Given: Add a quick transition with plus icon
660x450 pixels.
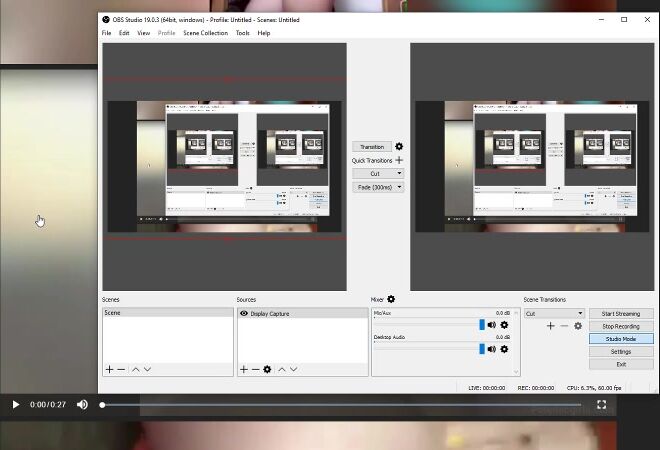Looking at the screenshot, I should coord(399,160).
